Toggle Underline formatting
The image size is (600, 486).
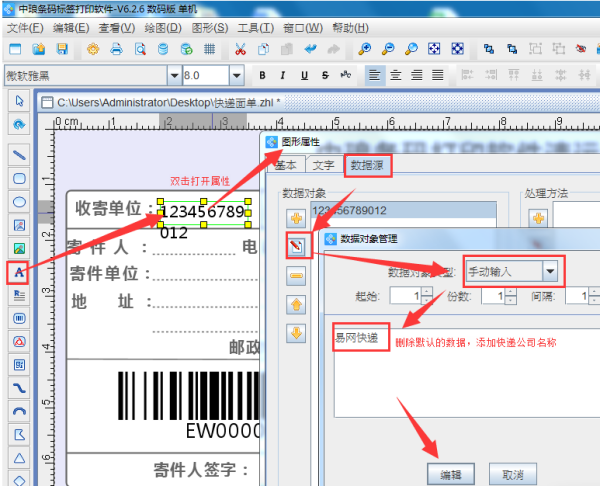click(x=304, y=75)
